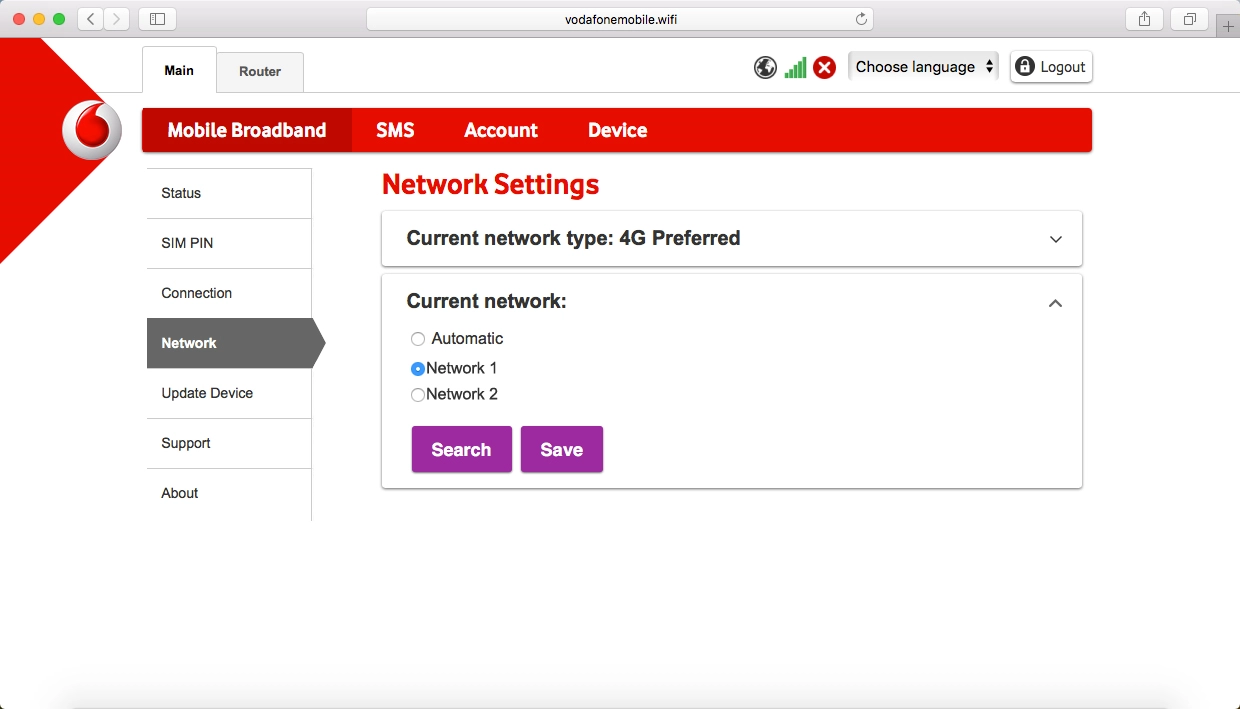Collapse the Current network section
Image resolution: width=1240 pixels, height=709 pixels.
pyautogui.click(x=1055, y=303)
